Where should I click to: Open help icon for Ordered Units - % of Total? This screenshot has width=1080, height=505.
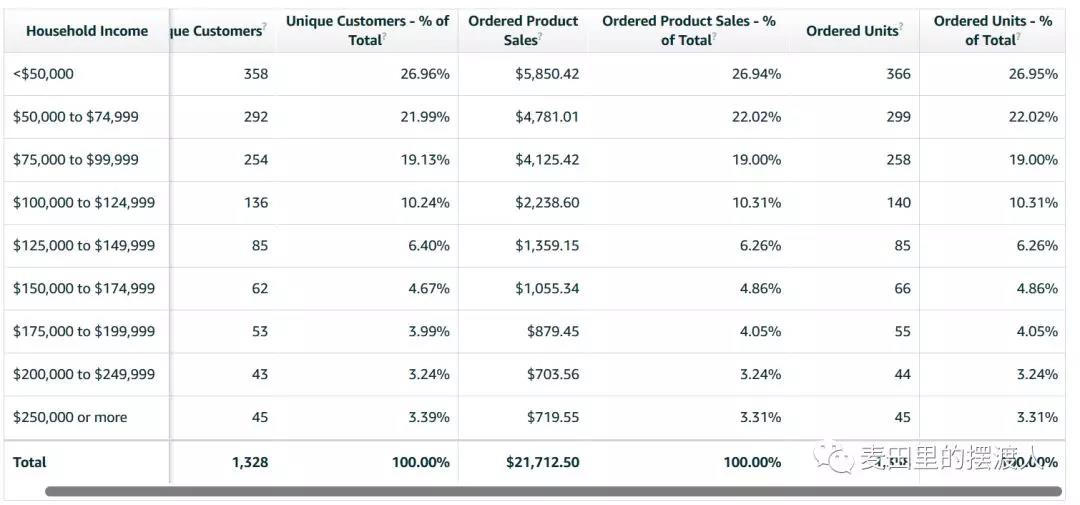1019,36
